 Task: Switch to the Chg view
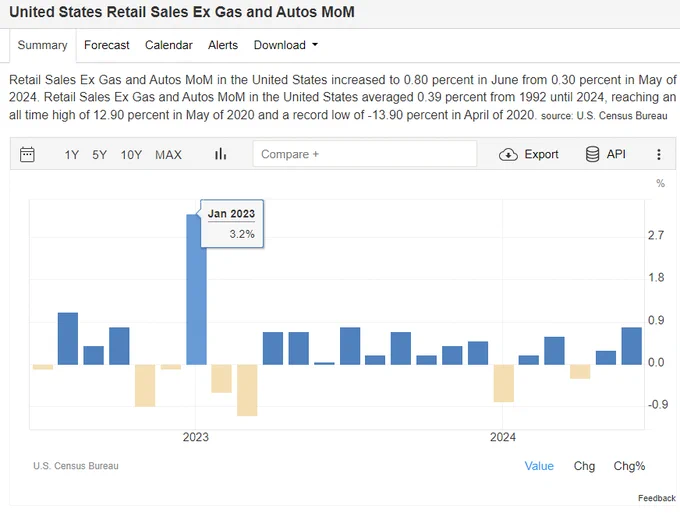pos(584,466)
